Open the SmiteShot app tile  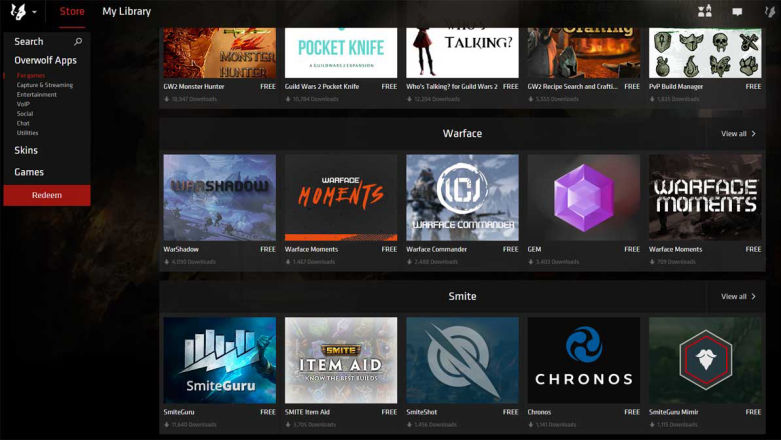click(x=462, y=360)
